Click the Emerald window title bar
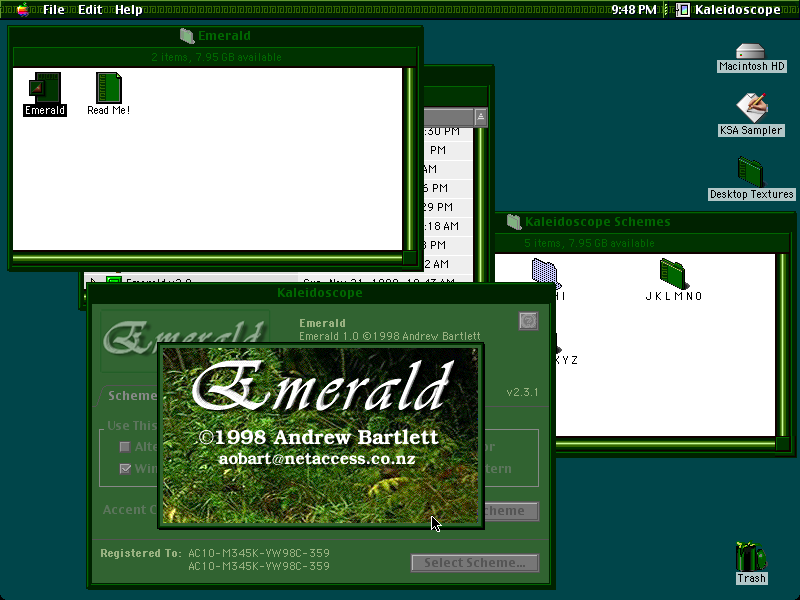This screenshot has width=800, height=600. pos(215,36)
